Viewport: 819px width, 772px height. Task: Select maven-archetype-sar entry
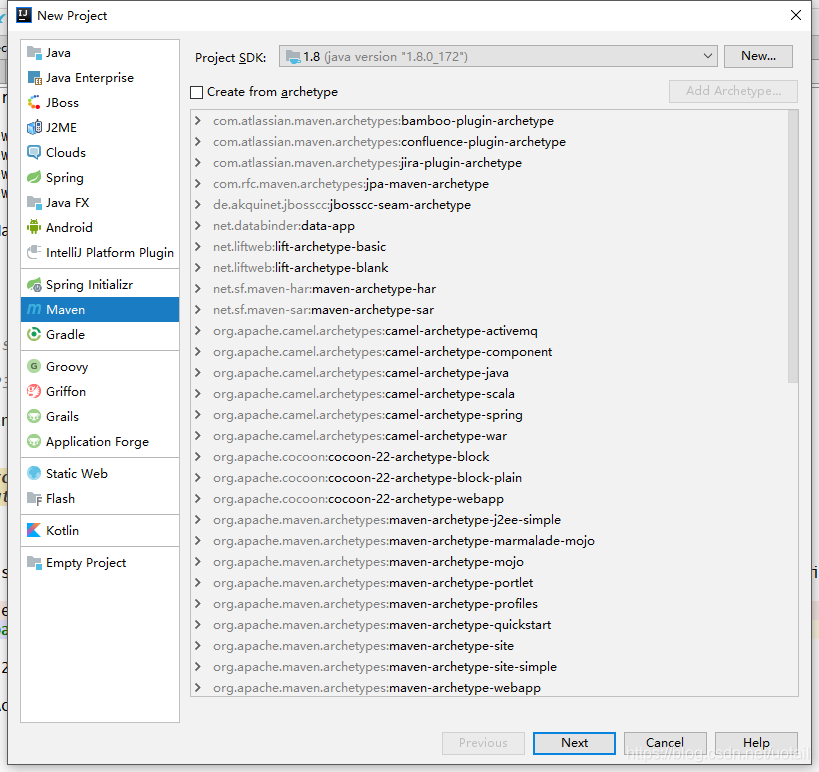489,310
